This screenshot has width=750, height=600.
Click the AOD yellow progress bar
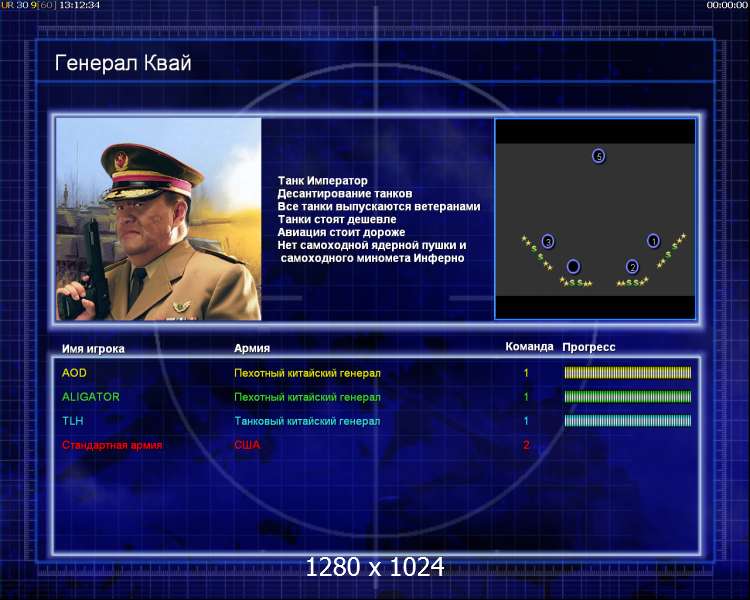coord(628,373)
